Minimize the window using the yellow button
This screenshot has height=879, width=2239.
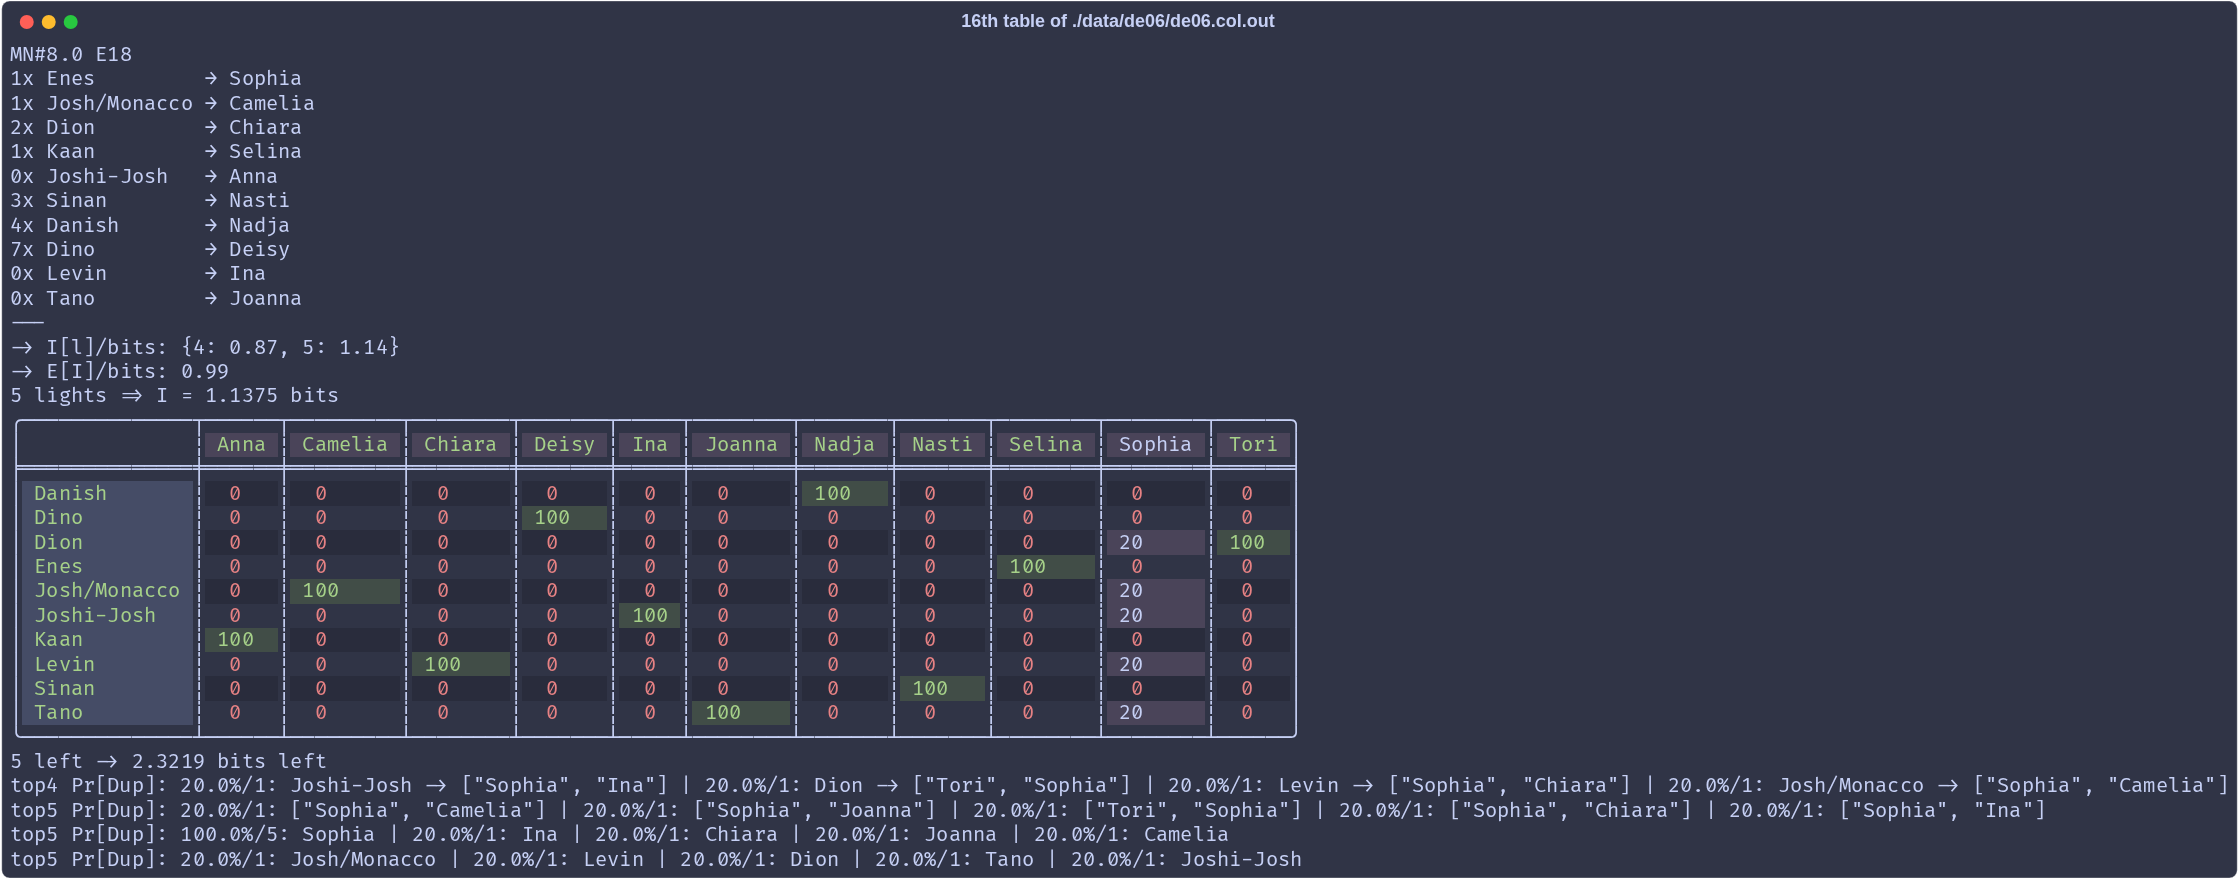coord(49,21)
